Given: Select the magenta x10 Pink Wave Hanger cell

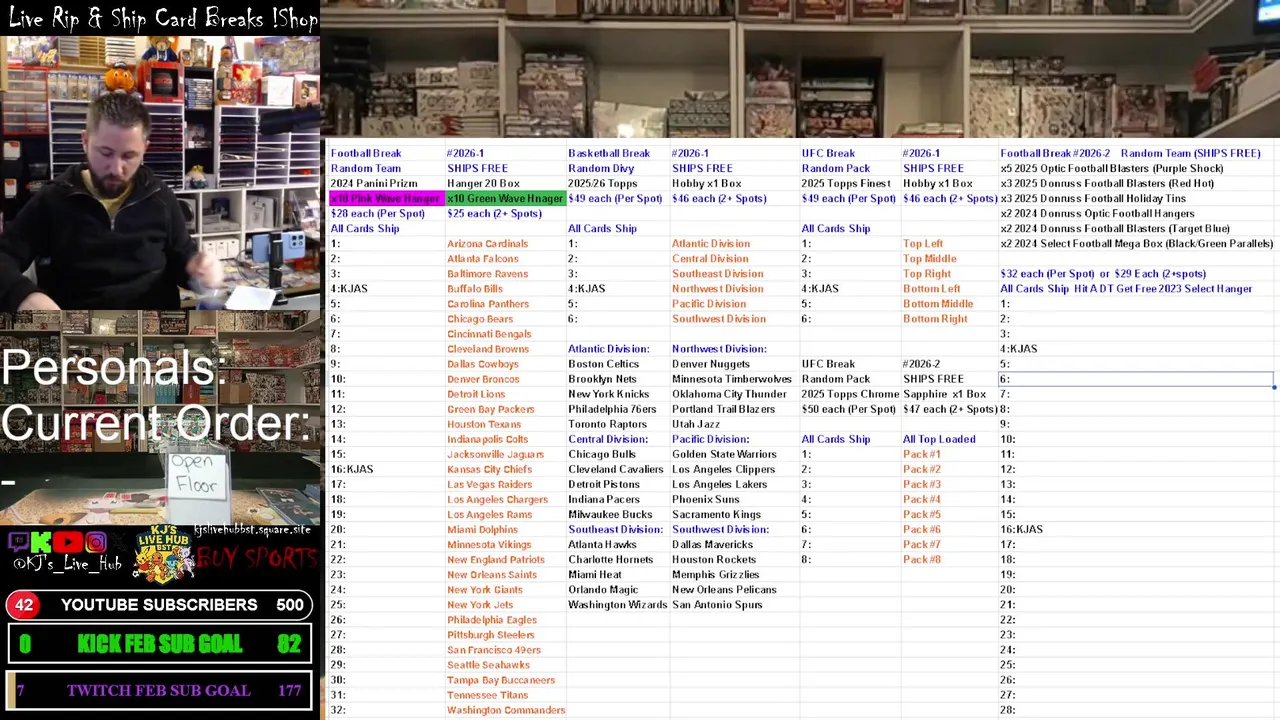Looking at the screenshot, I should (x=386, y=198).
